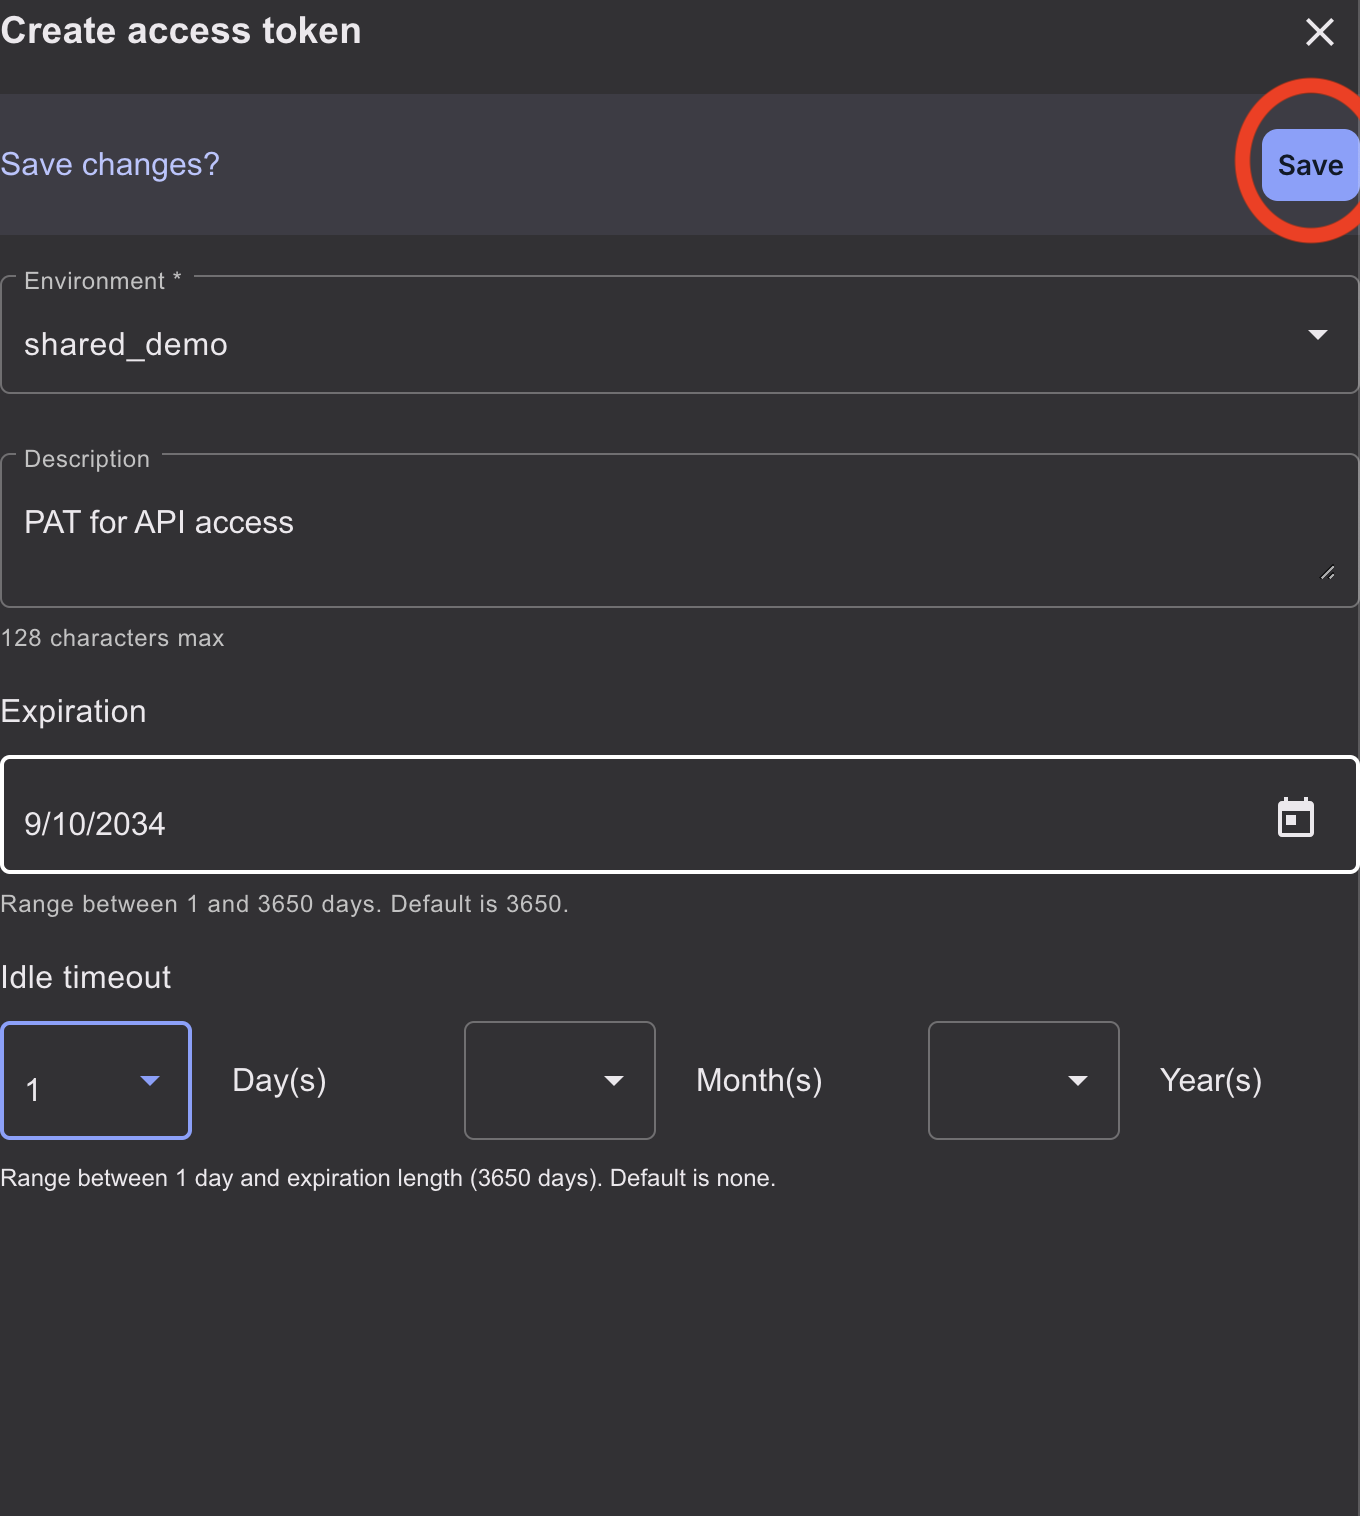Click the Save button
The height and width of the screenshot is (1516, 1360).
[x=1310, y=165]
